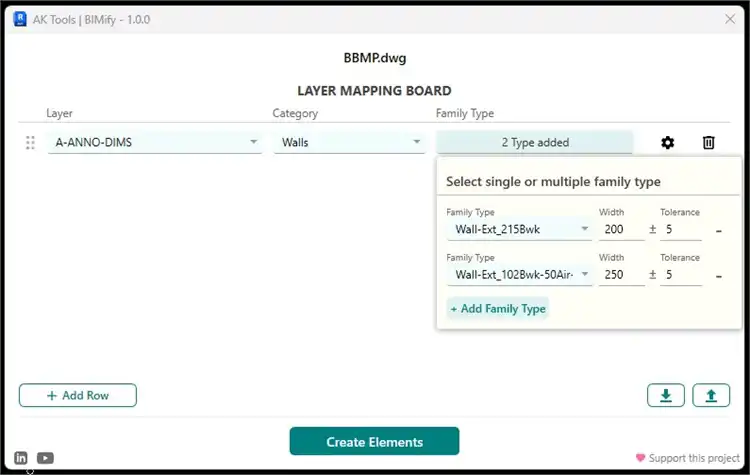The width and height of the screenshot is (750, 475).
Task: Click the Create Elements button
Action: click(x=374, y=442)
